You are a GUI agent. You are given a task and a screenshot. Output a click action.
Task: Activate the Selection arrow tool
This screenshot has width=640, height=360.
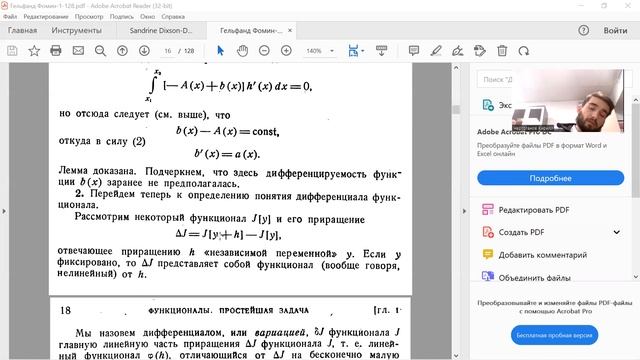tap(220, 51)
